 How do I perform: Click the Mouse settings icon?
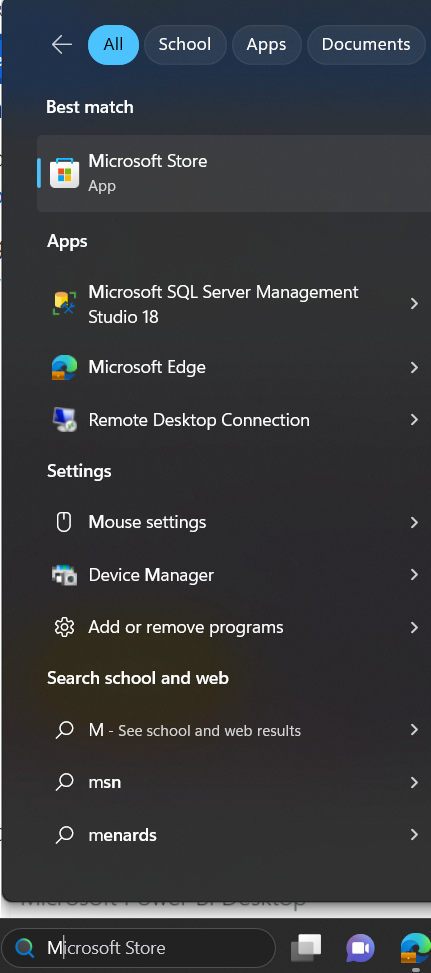pyautogui.click(x=64, y=522)
